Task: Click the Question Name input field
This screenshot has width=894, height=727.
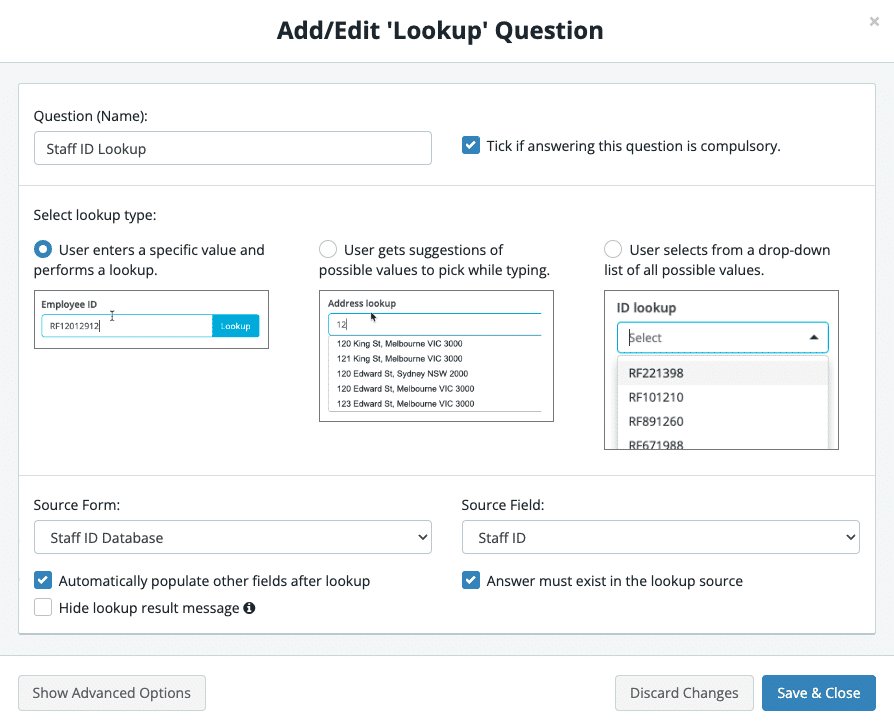Action: coord(233,148)
